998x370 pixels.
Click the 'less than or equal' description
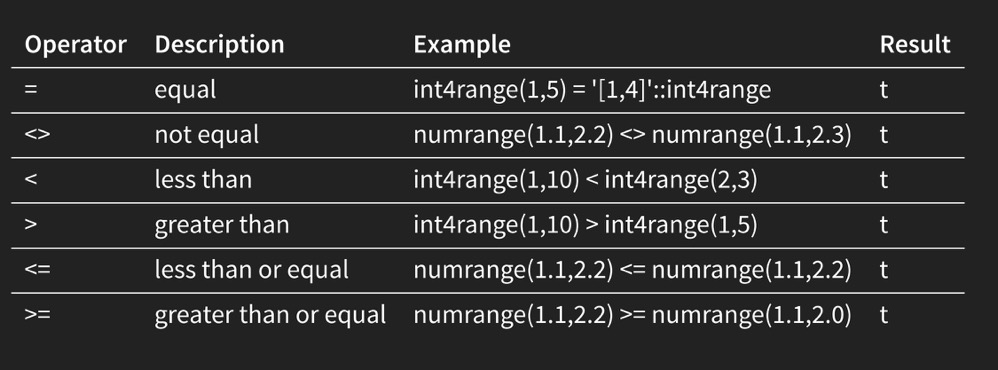251,270
